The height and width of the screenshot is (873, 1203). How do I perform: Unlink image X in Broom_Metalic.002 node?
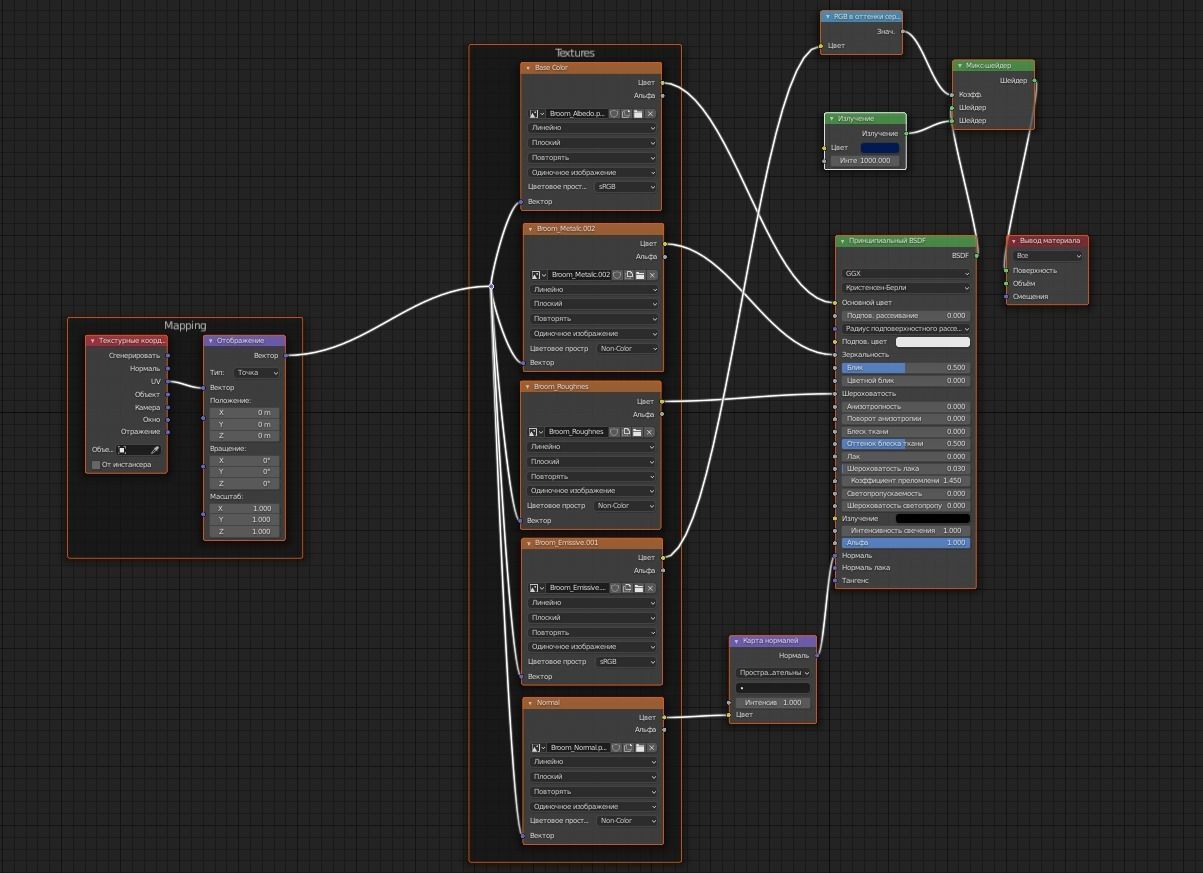[653, 275]
